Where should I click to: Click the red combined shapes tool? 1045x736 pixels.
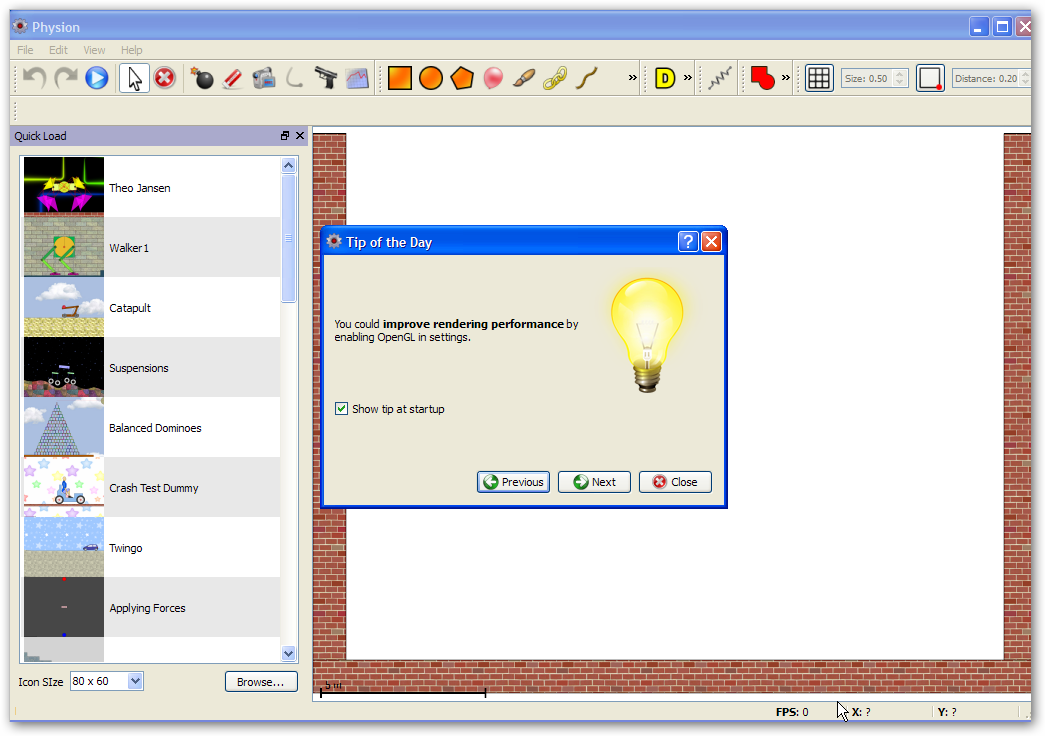click(x=762, y=78)
